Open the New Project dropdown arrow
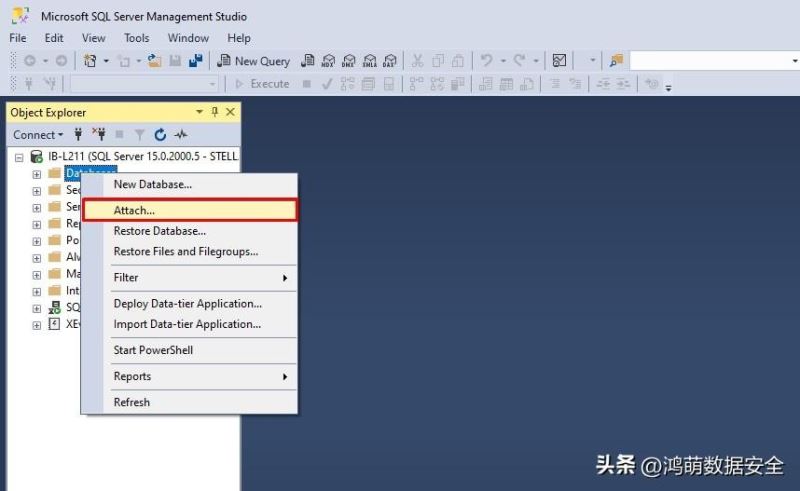This screenshot has width=800, height=491. tap(106, 61)
